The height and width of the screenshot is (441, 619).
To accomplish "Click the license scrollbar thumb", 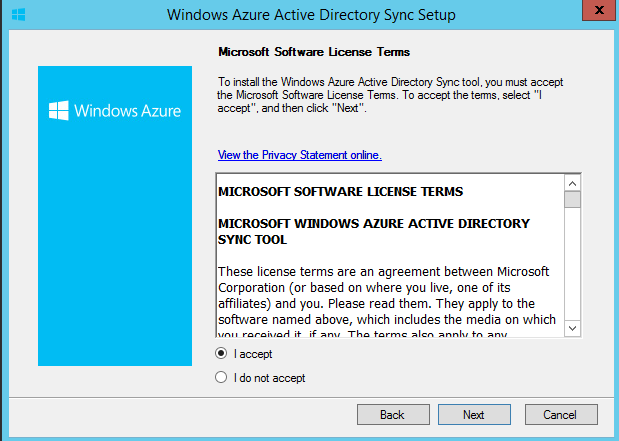I will (572, 199).
